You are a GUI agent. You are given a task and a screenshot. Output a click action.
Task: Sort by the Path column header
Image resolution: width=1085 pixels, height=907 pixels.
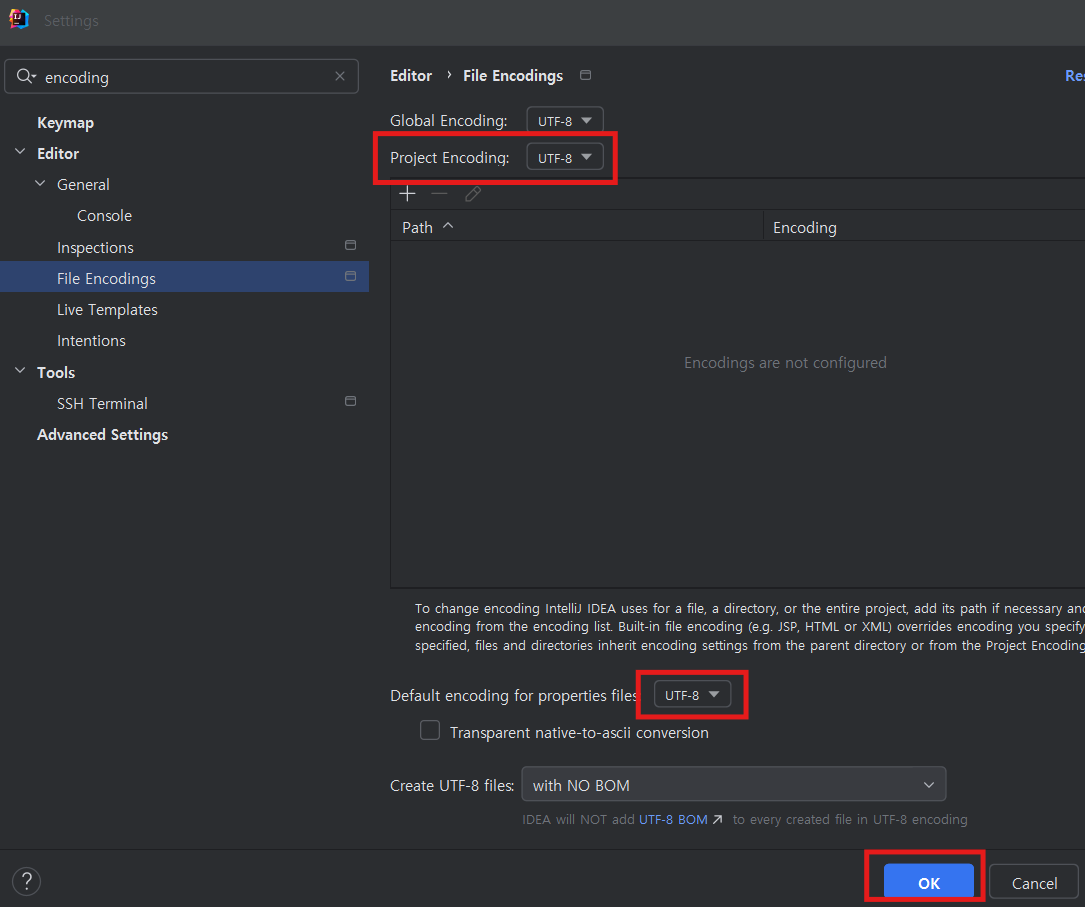[x=576, y=227]
